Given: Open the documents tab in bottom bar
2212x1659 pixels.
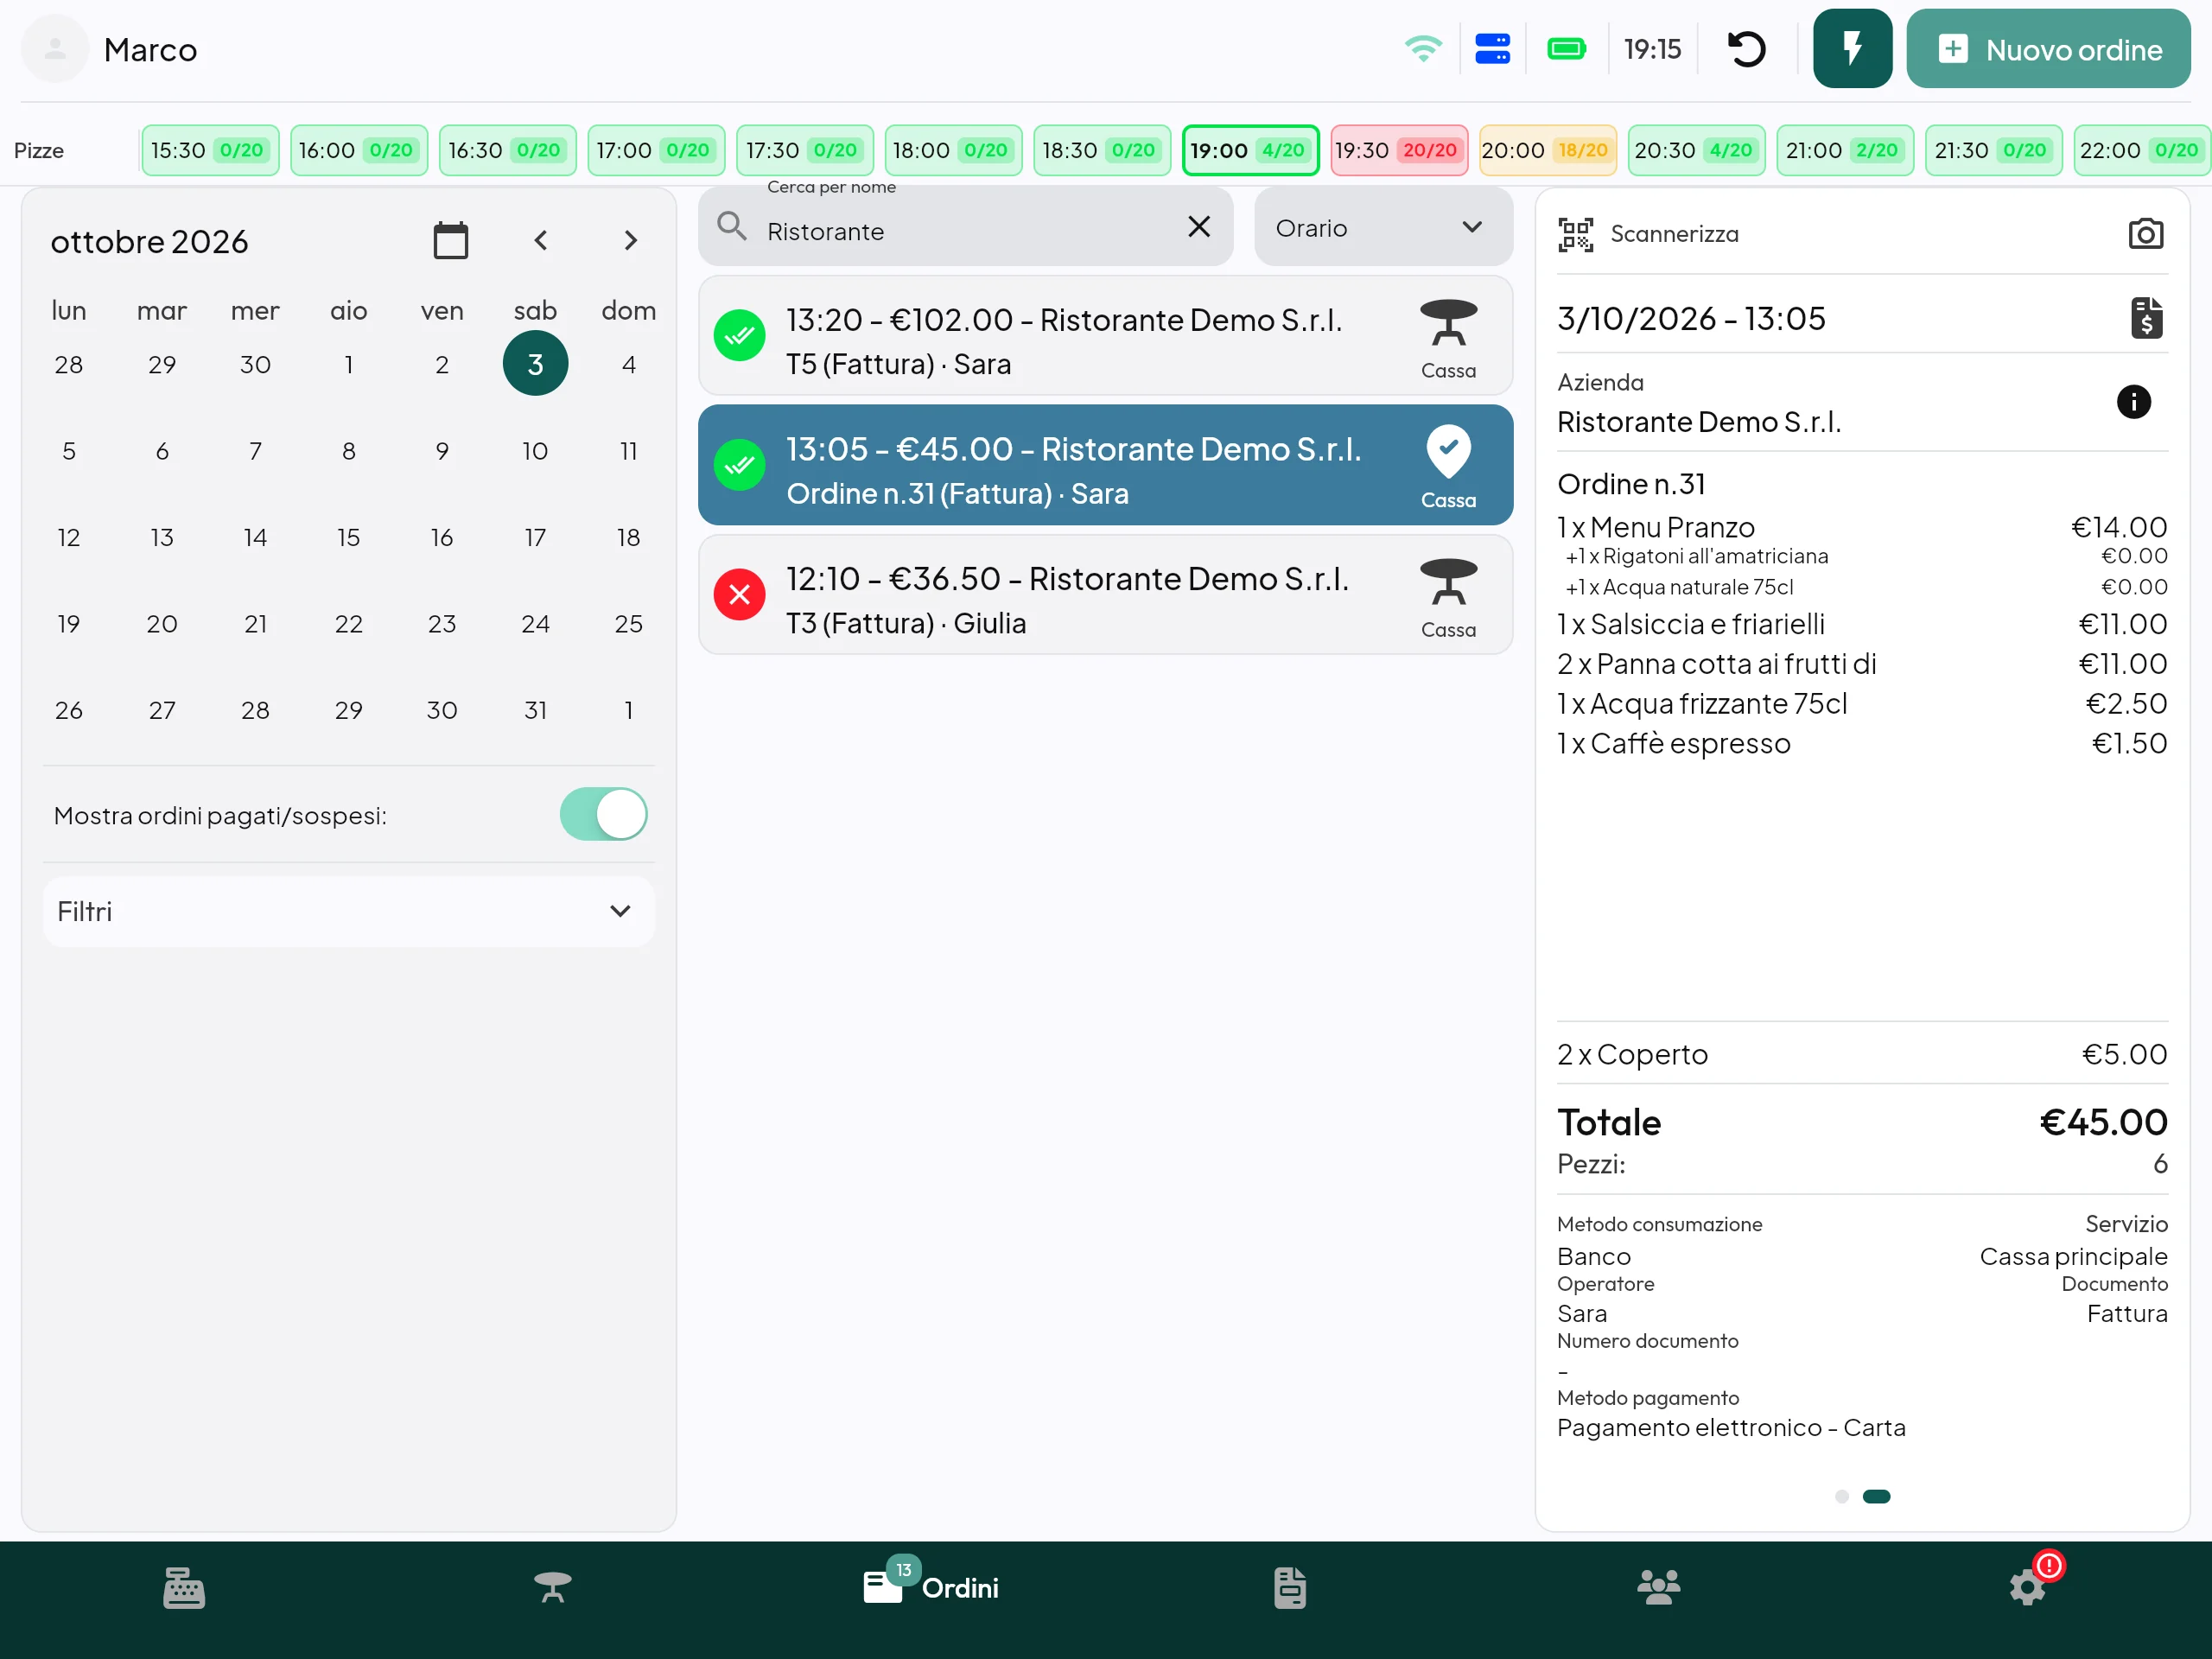Looking at the screenshot, I should pyautogui.click(x=1290, y=1587).
